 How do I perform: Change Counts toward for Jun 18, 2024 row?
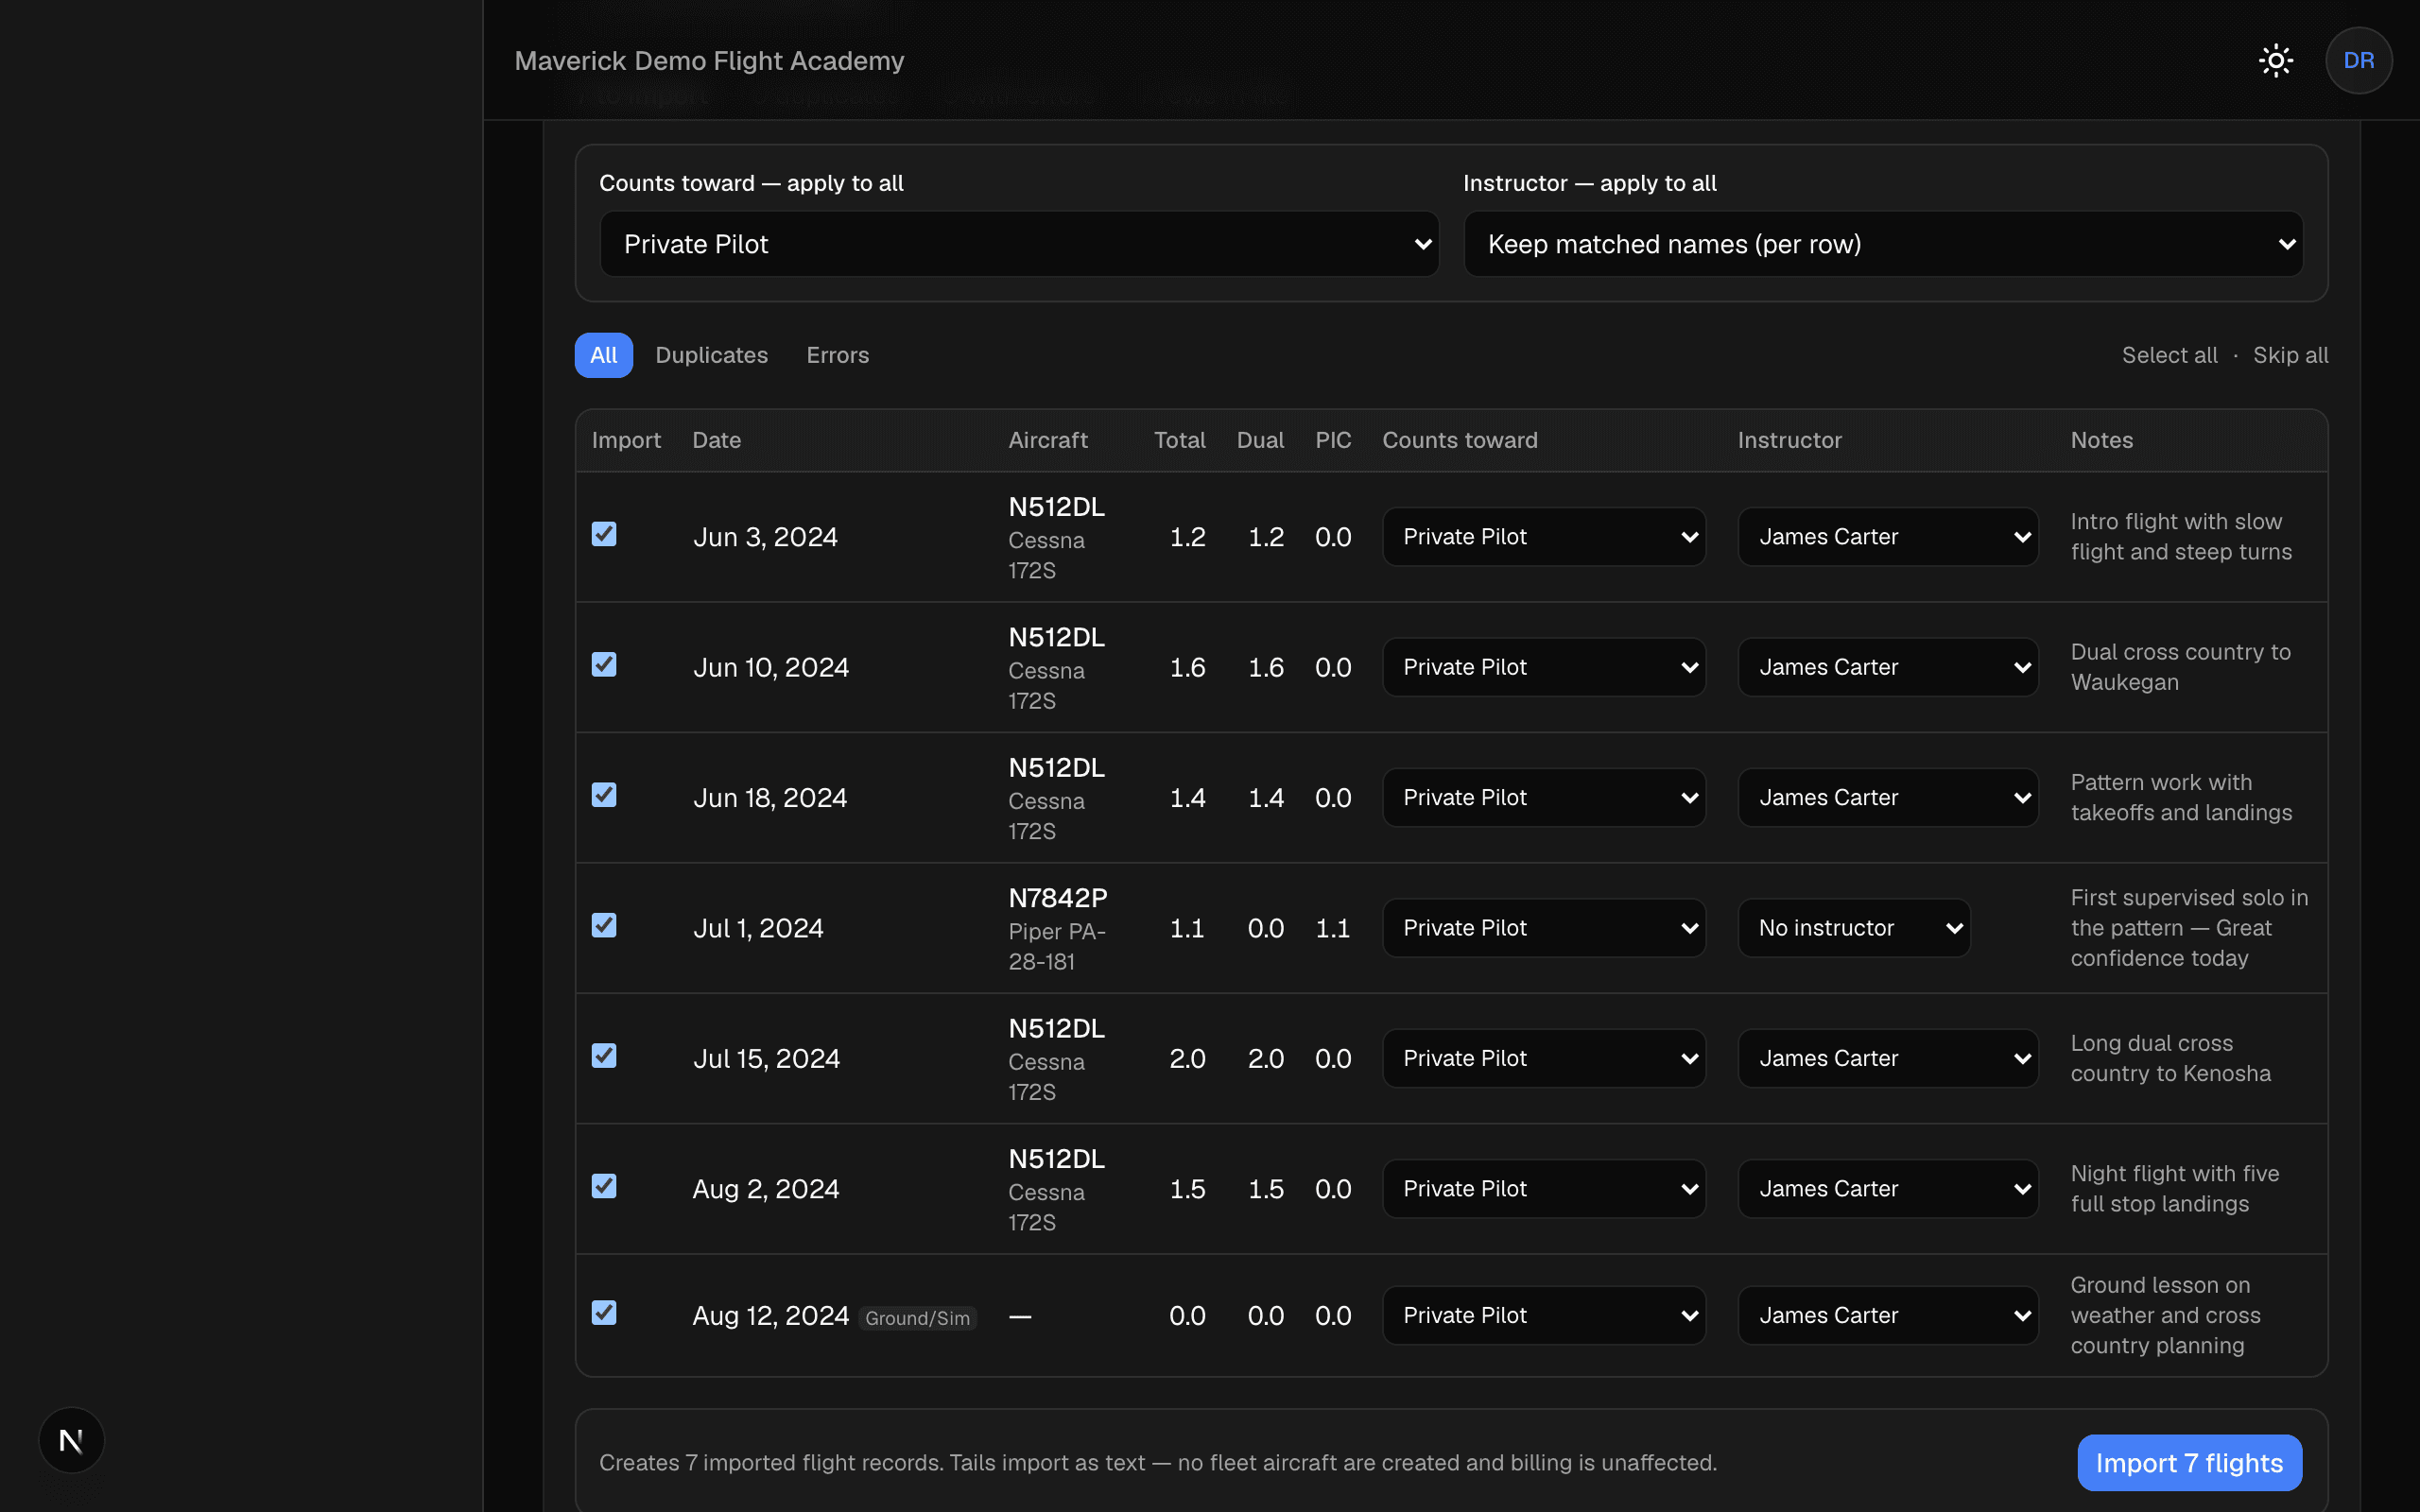pyautogui.click(x=1544, y=798)
